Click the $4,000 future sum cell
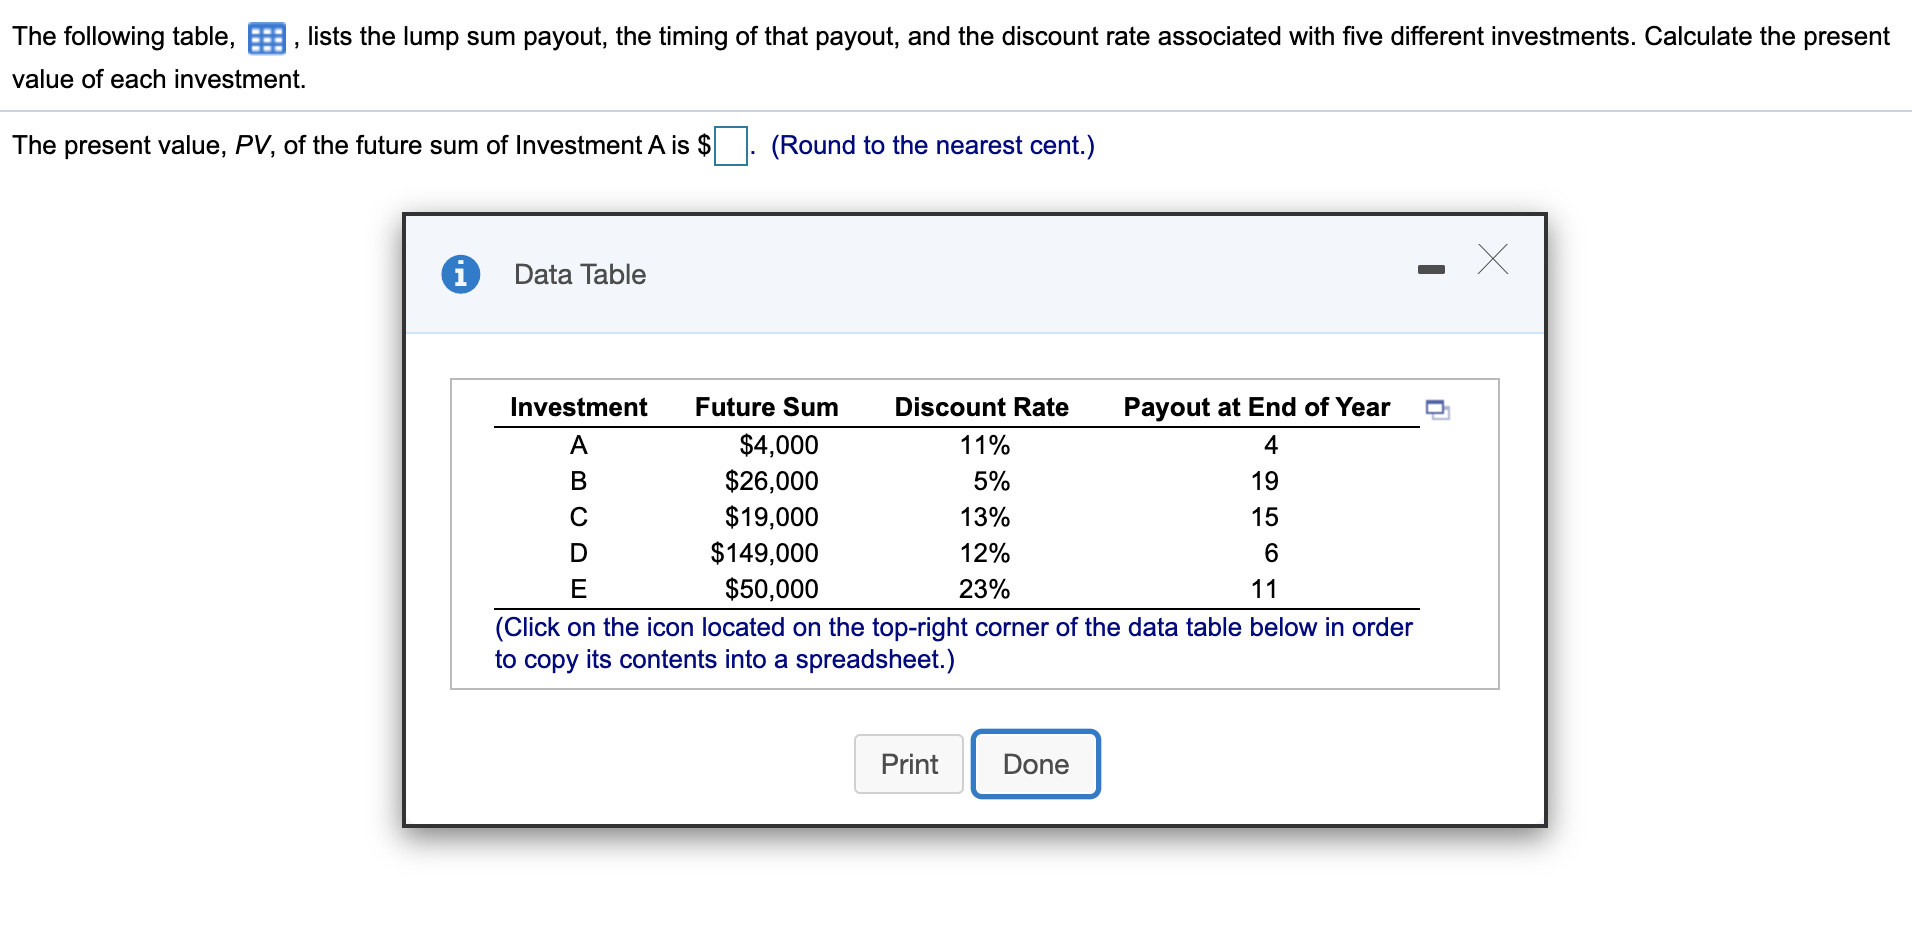 click(x=778, y=445)
